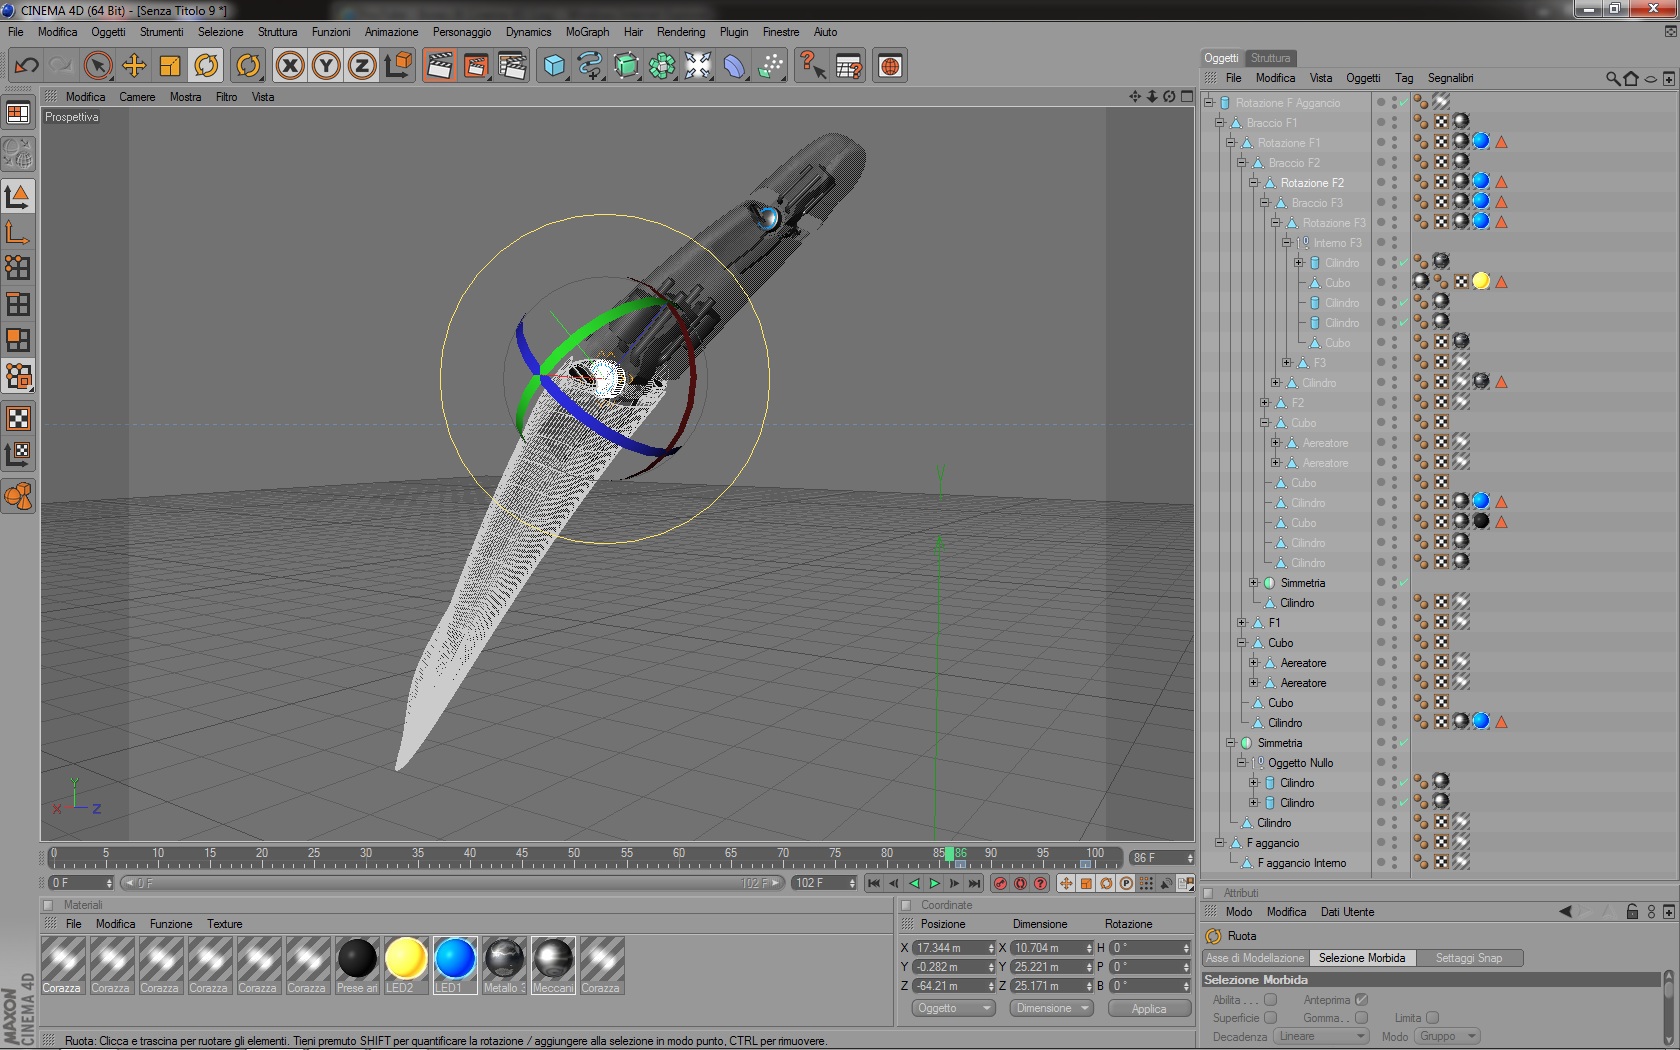Image resolution: width=1680 pixels, height=1050 pixels.
Task: Select the Points mode icon in the left palette
Action: 18,268
